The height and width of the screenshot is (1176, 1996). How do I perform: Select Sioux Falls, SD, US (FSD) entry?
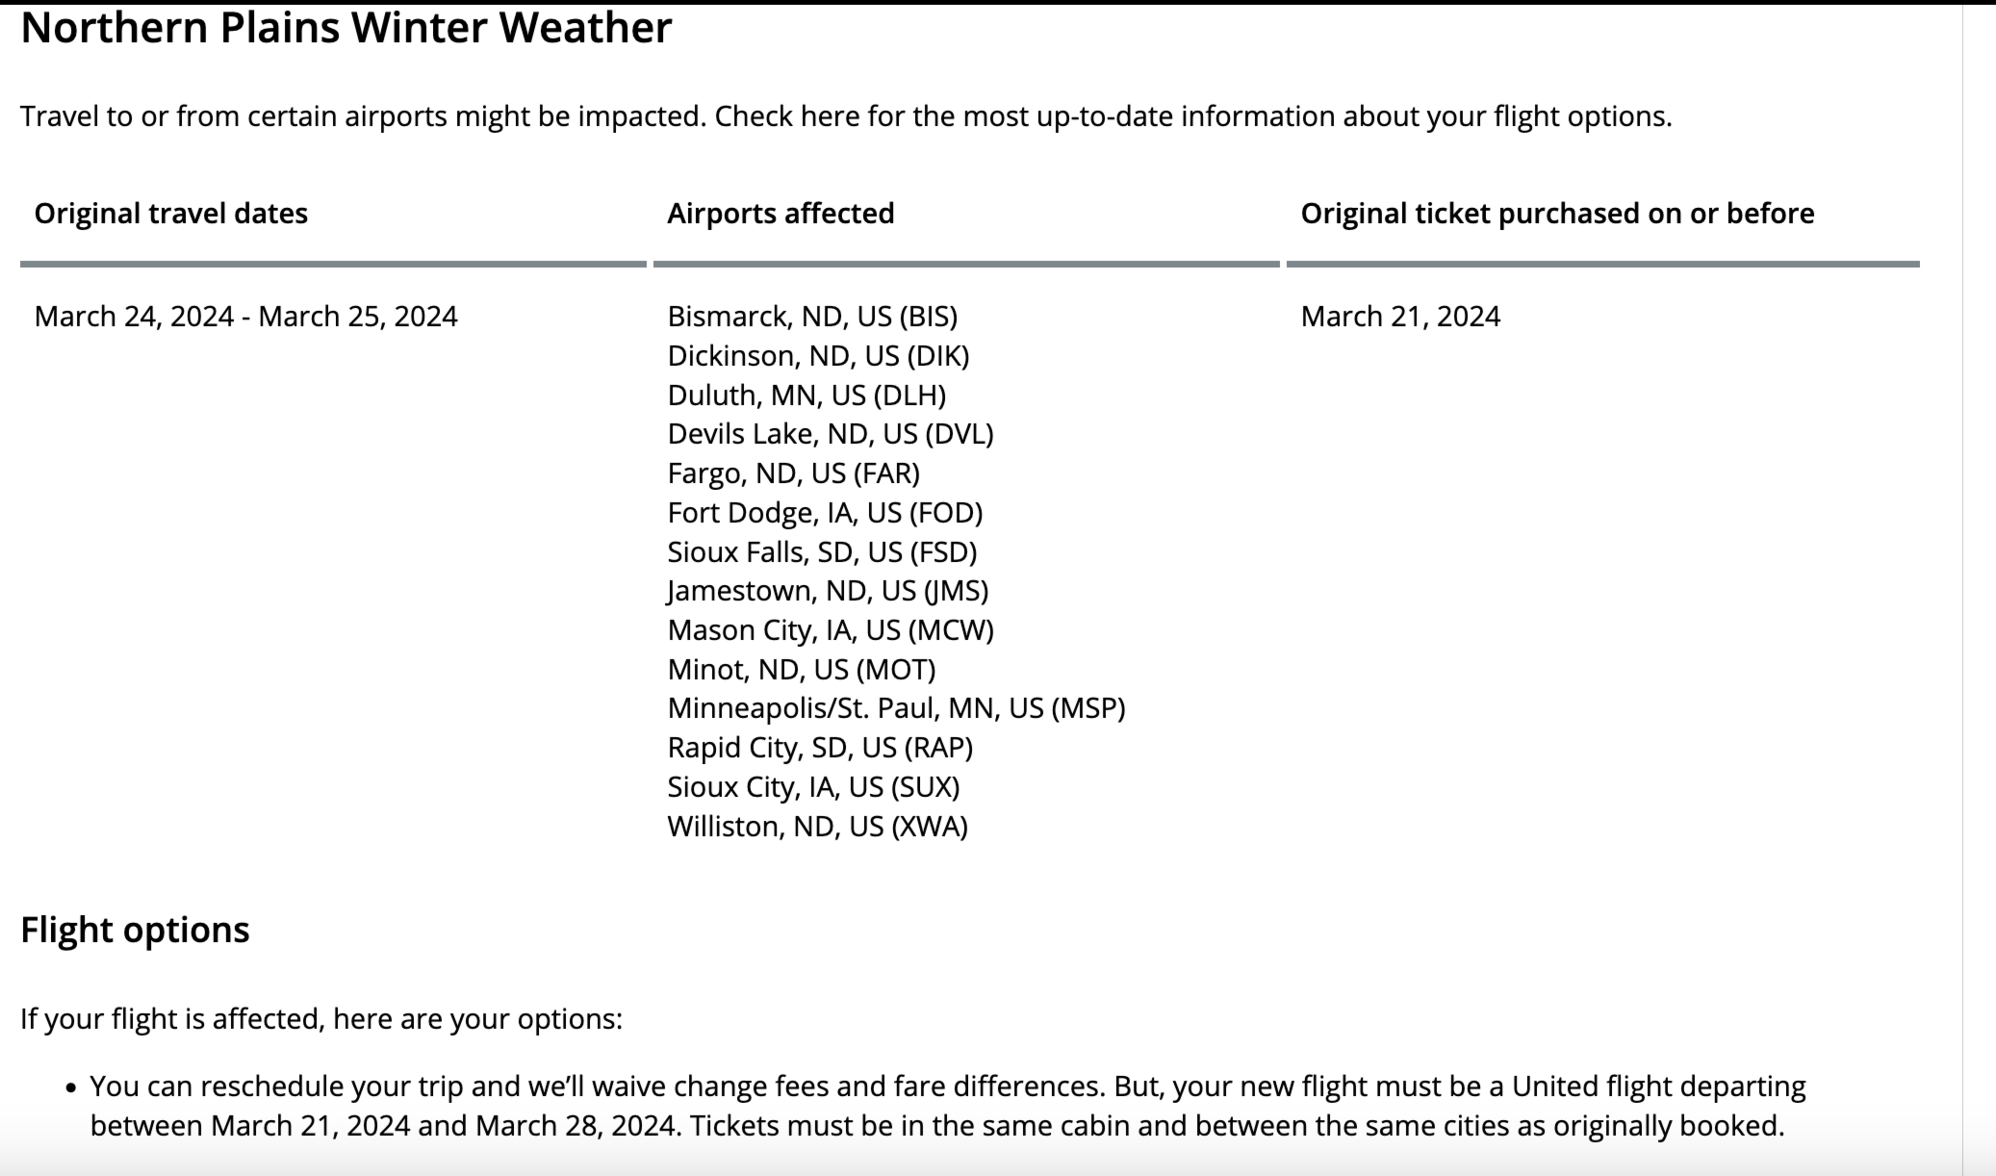pyautogui.click(x=822, y=552)
